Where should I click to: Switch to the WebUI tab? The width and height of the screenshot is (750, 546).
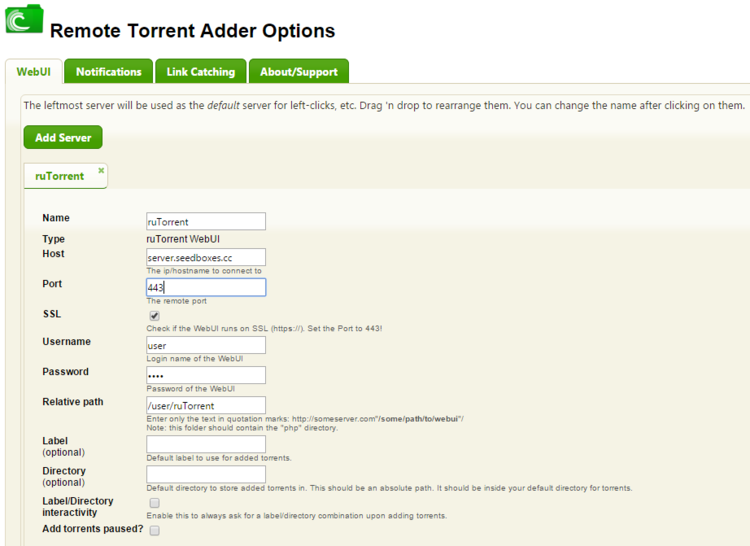(x=33, y=72)
